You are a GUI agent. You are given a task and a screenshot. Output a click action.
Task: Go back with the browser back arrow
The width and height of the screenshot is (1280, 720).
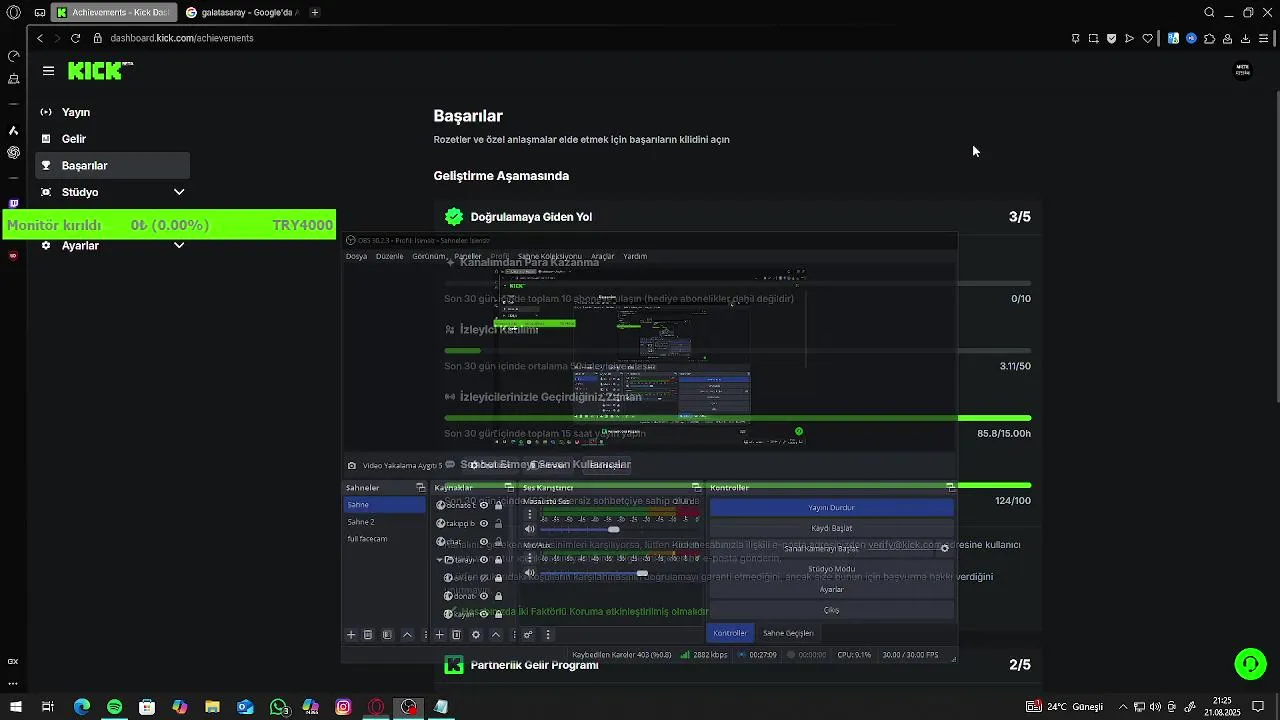40,38
